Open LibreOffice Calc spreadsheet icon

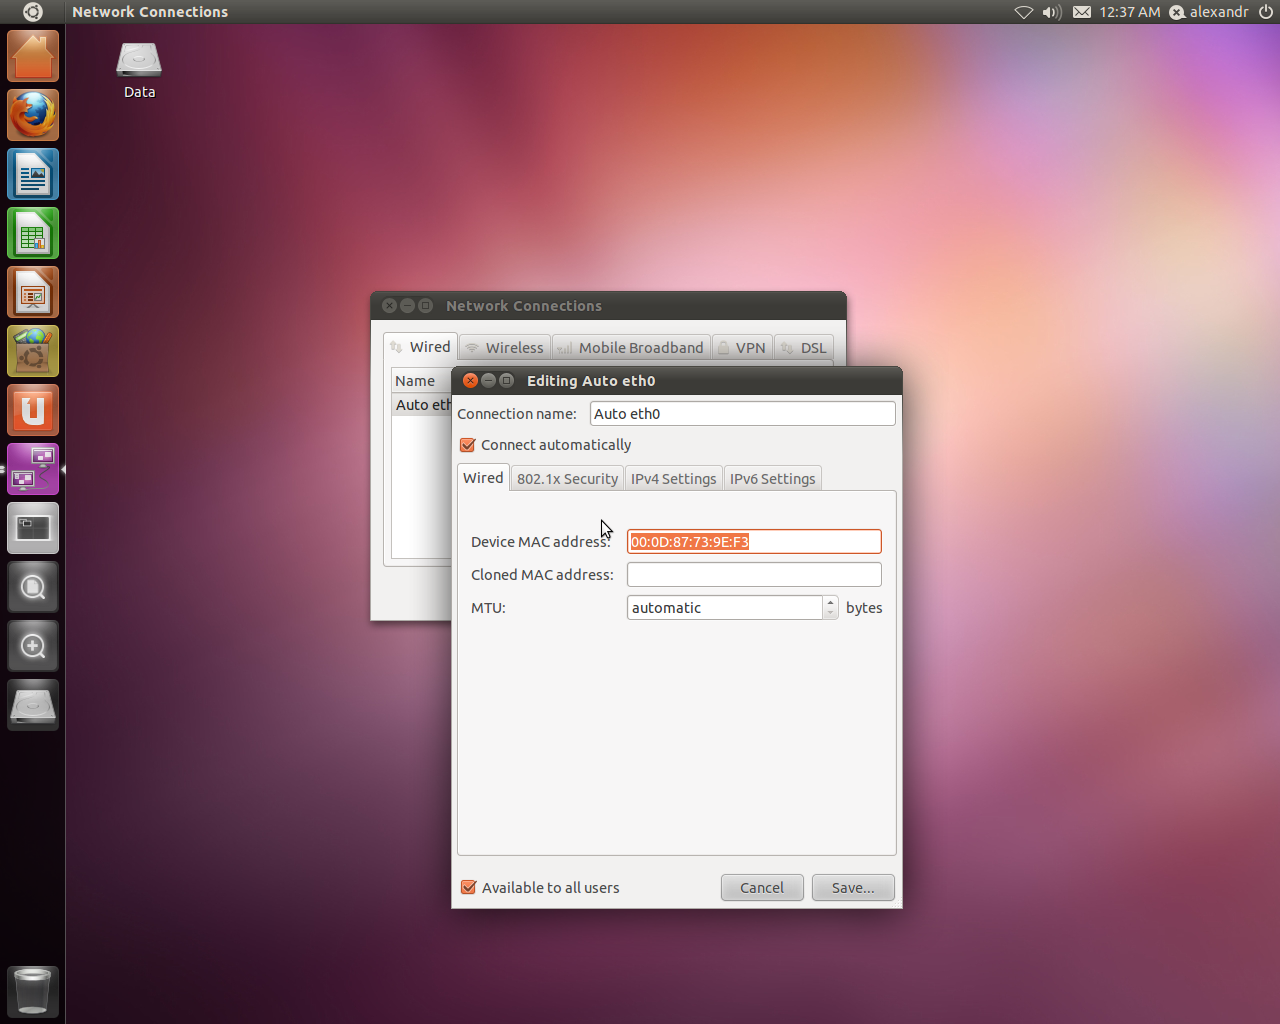tap(33, 234)
